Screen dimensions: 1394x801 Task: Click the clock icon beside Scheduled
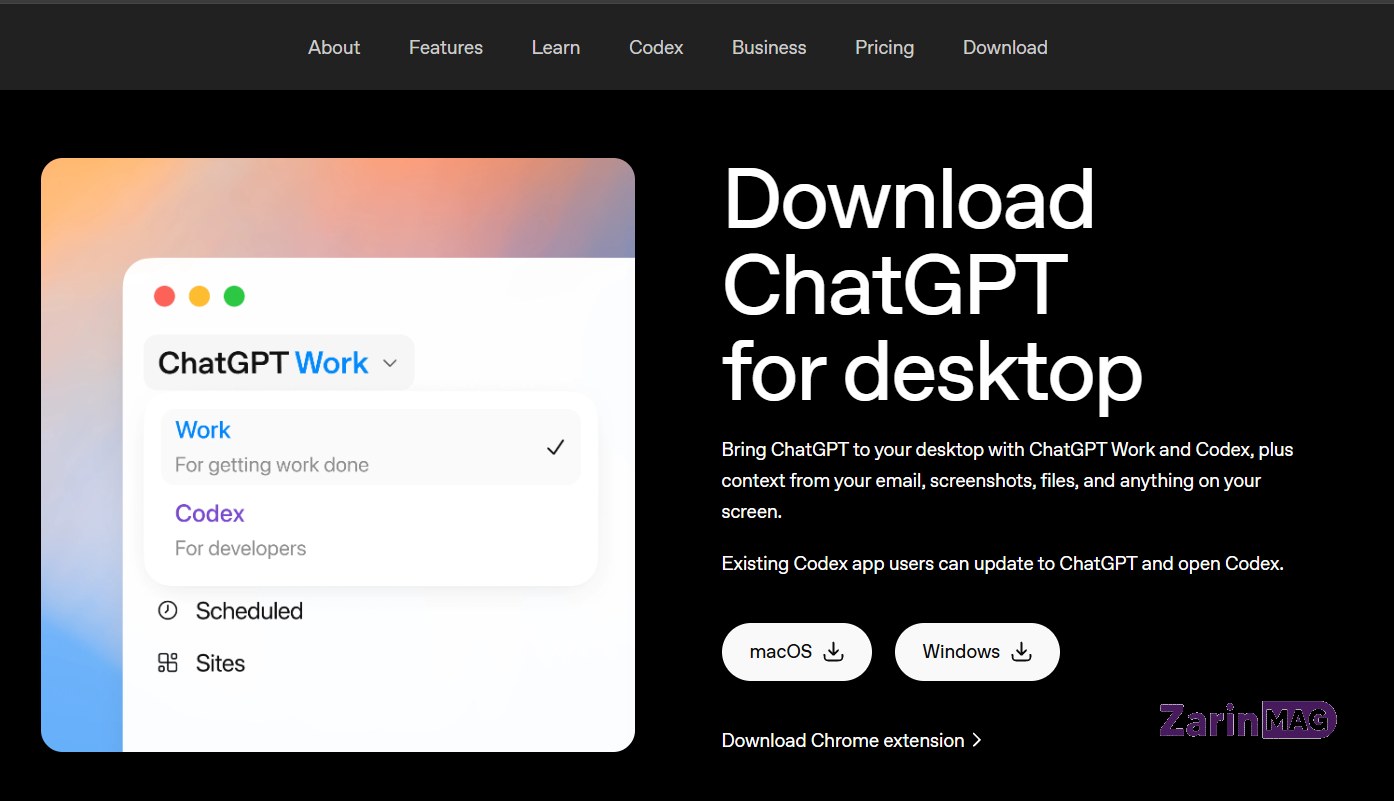coord(168,611)
